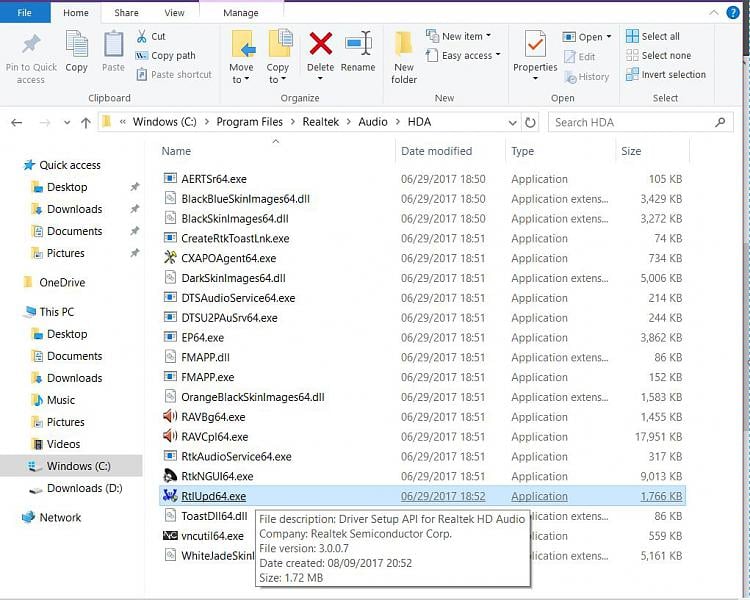
Task: Click the Rename icon
Action: 358,44
